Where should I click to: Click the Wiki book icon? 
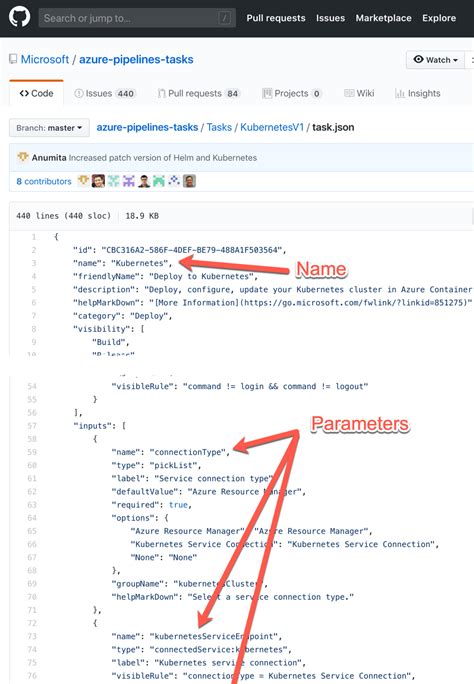349,93
